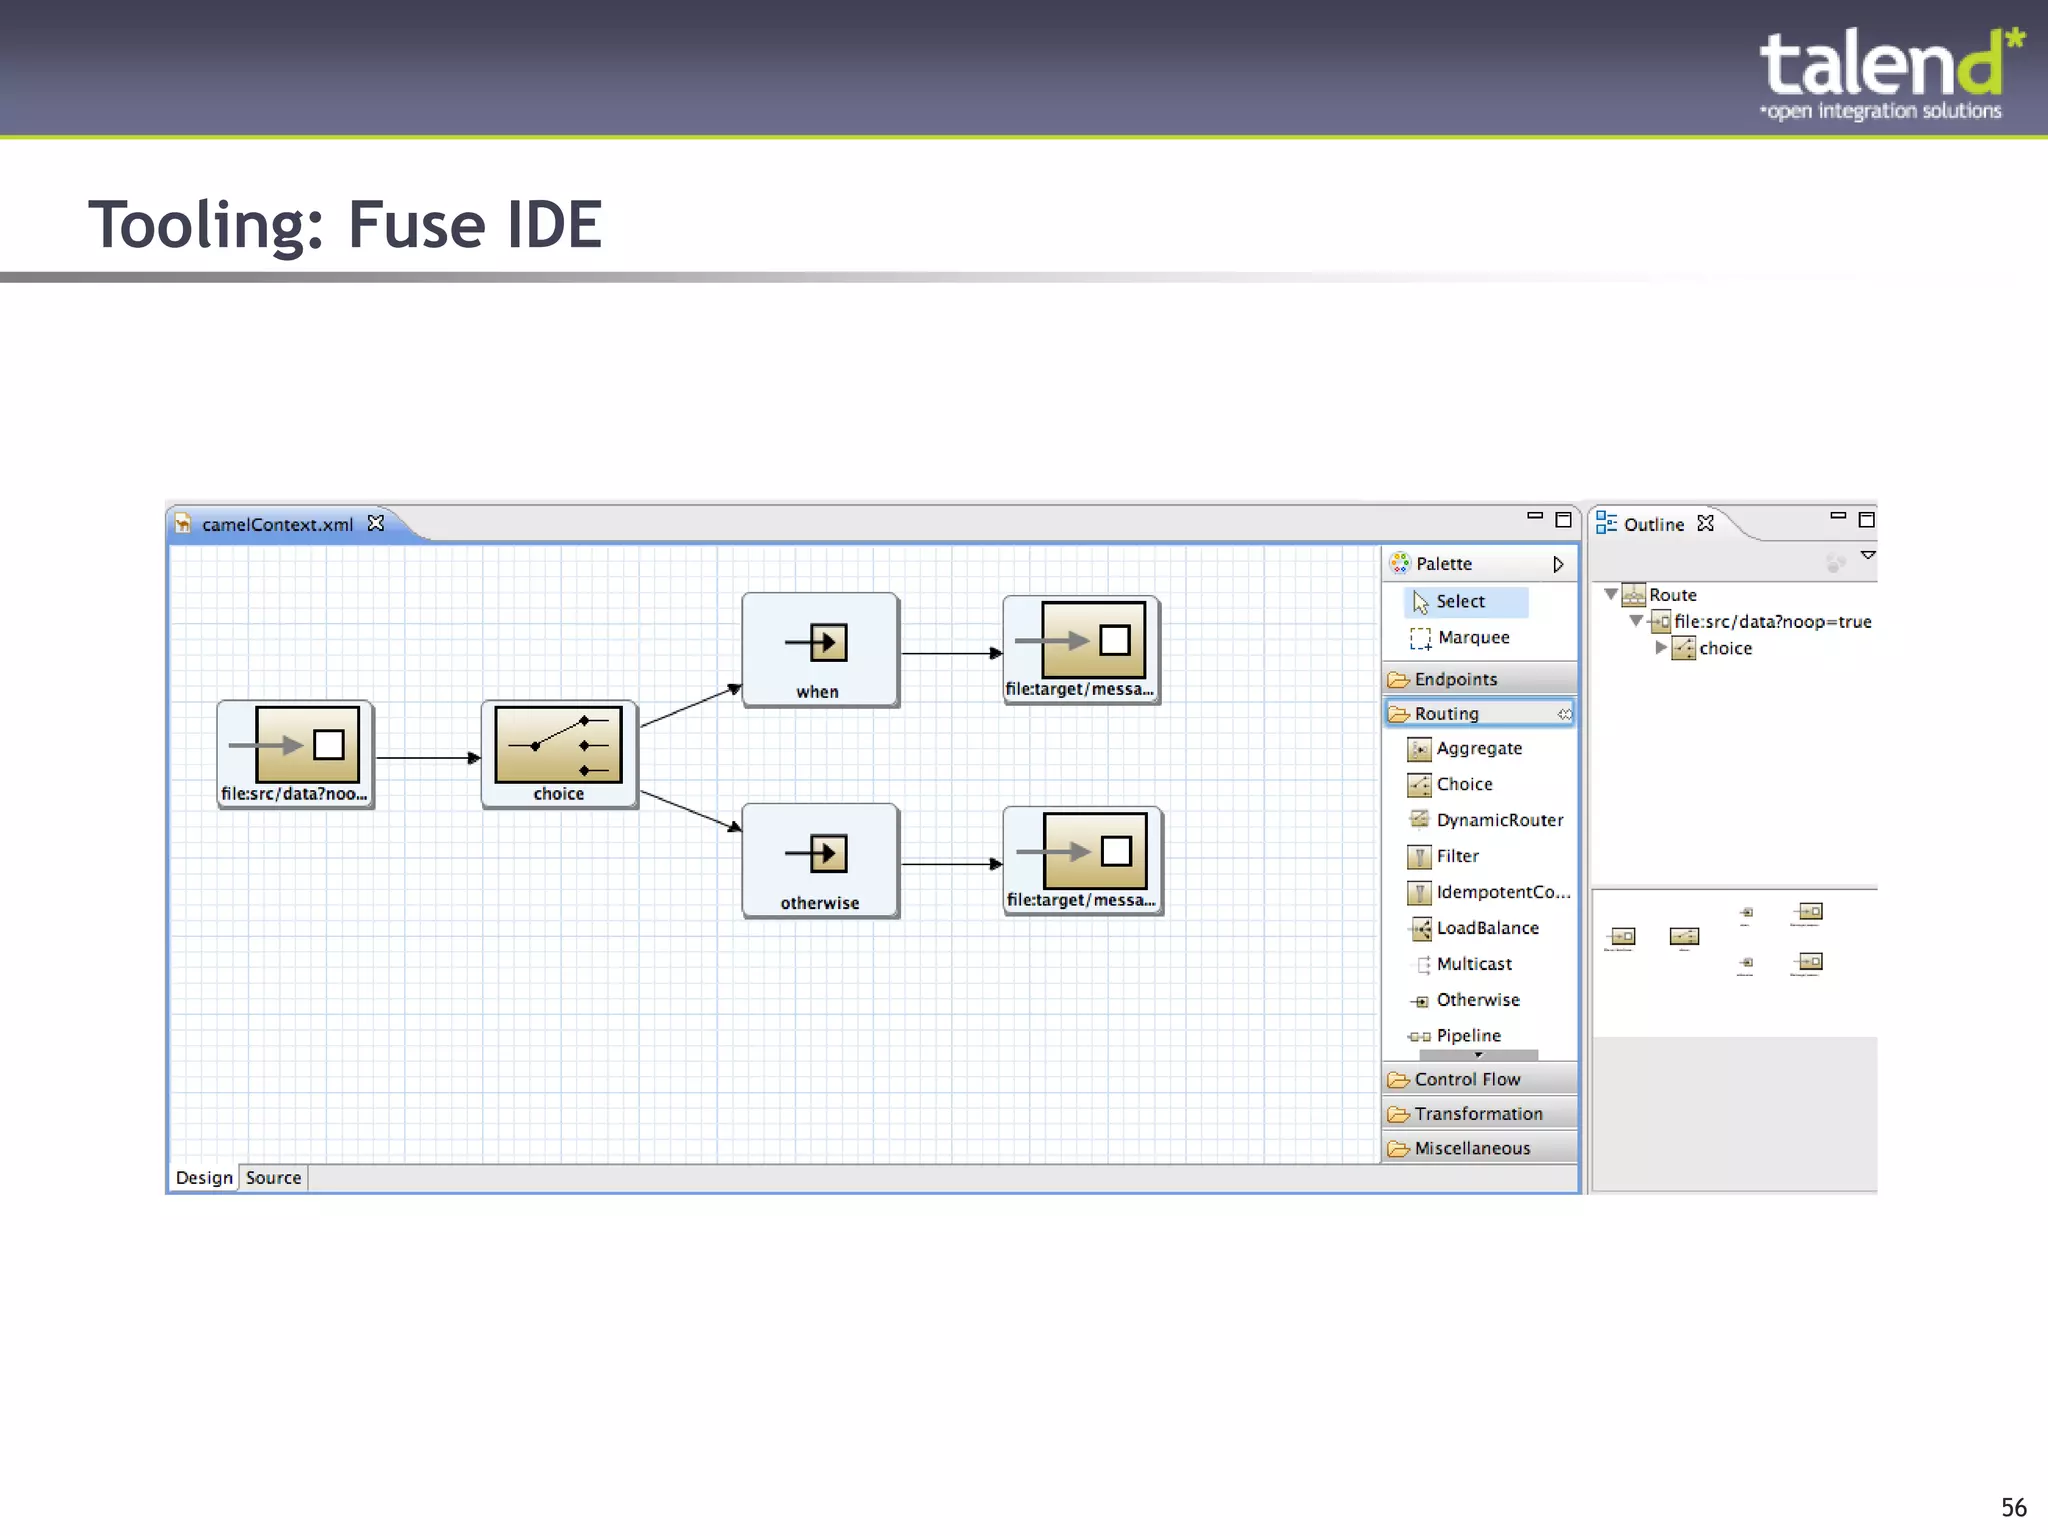2048x1536 pixels.
Task: Click the Outline toolbar icon beside view menu
Action: [x=1835, y=564]
